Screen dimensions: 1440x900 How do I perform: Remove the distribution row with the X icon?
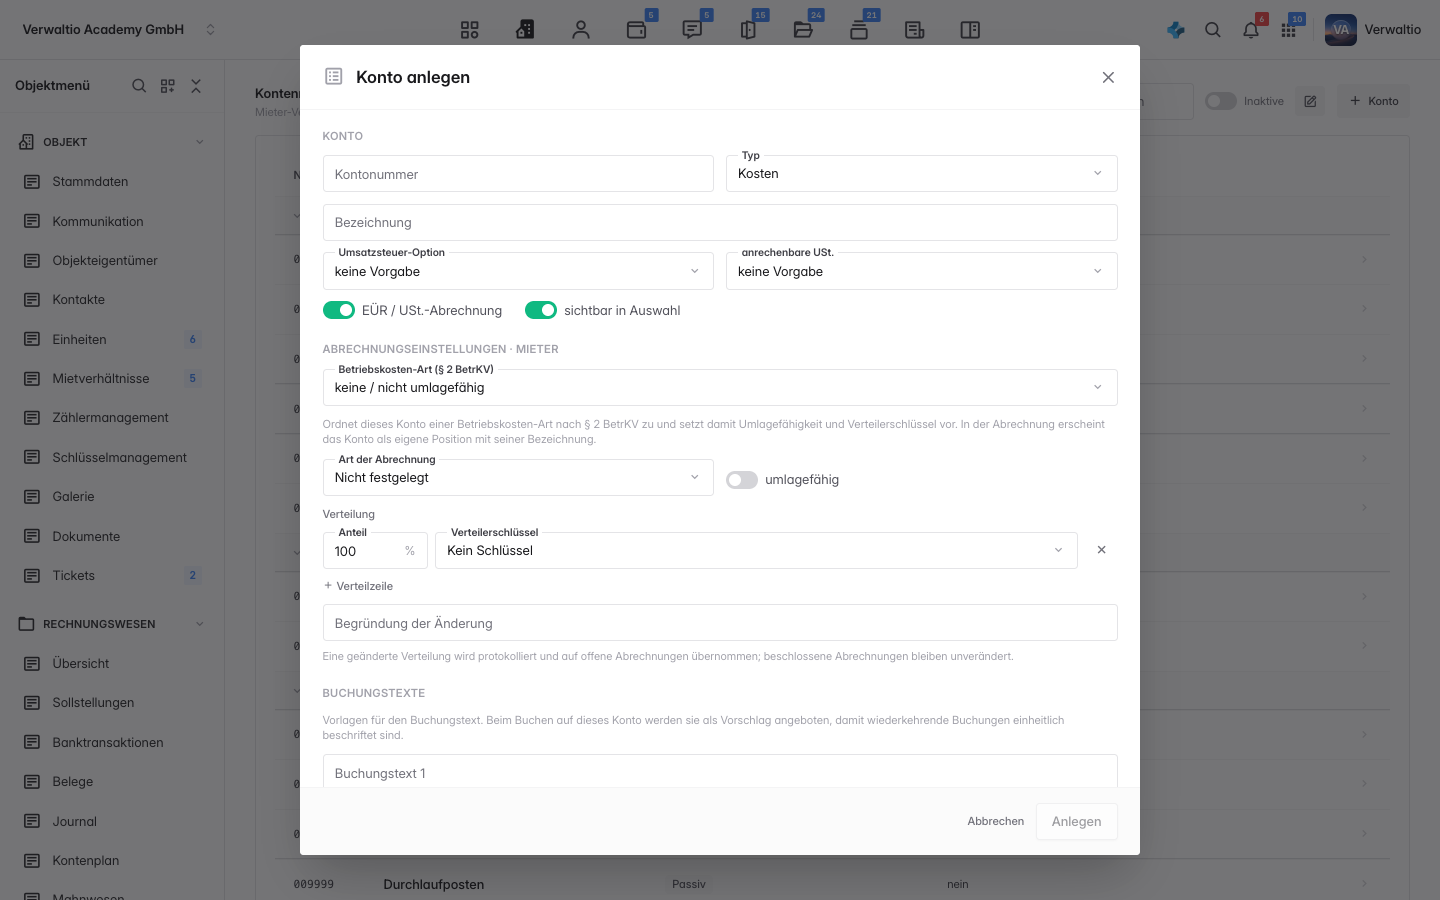click(x=1101, y=550)
